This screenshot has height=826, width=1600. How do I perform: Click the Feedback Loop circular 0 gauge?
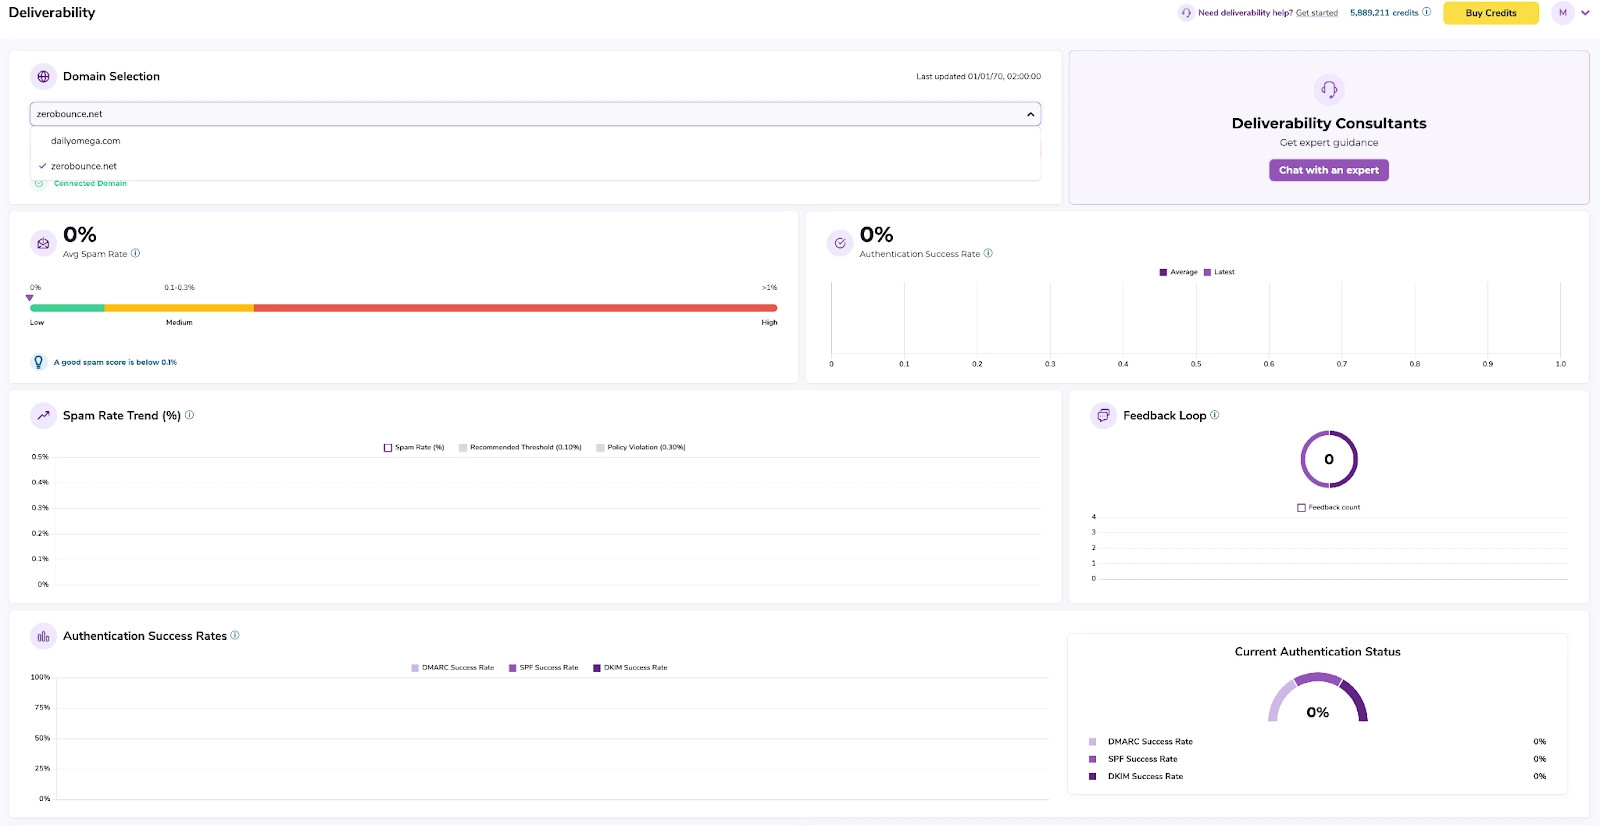pyautogui.click(x=1329, y=459)
